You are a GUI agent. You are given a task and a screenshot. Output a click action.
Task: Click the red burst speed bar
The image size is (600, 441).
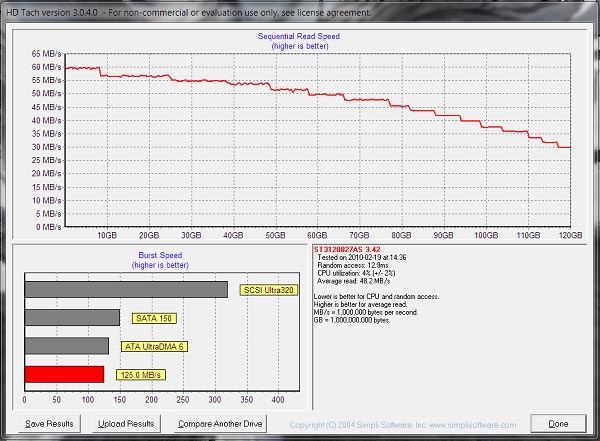pyautogui.click(x=64, y=374)
